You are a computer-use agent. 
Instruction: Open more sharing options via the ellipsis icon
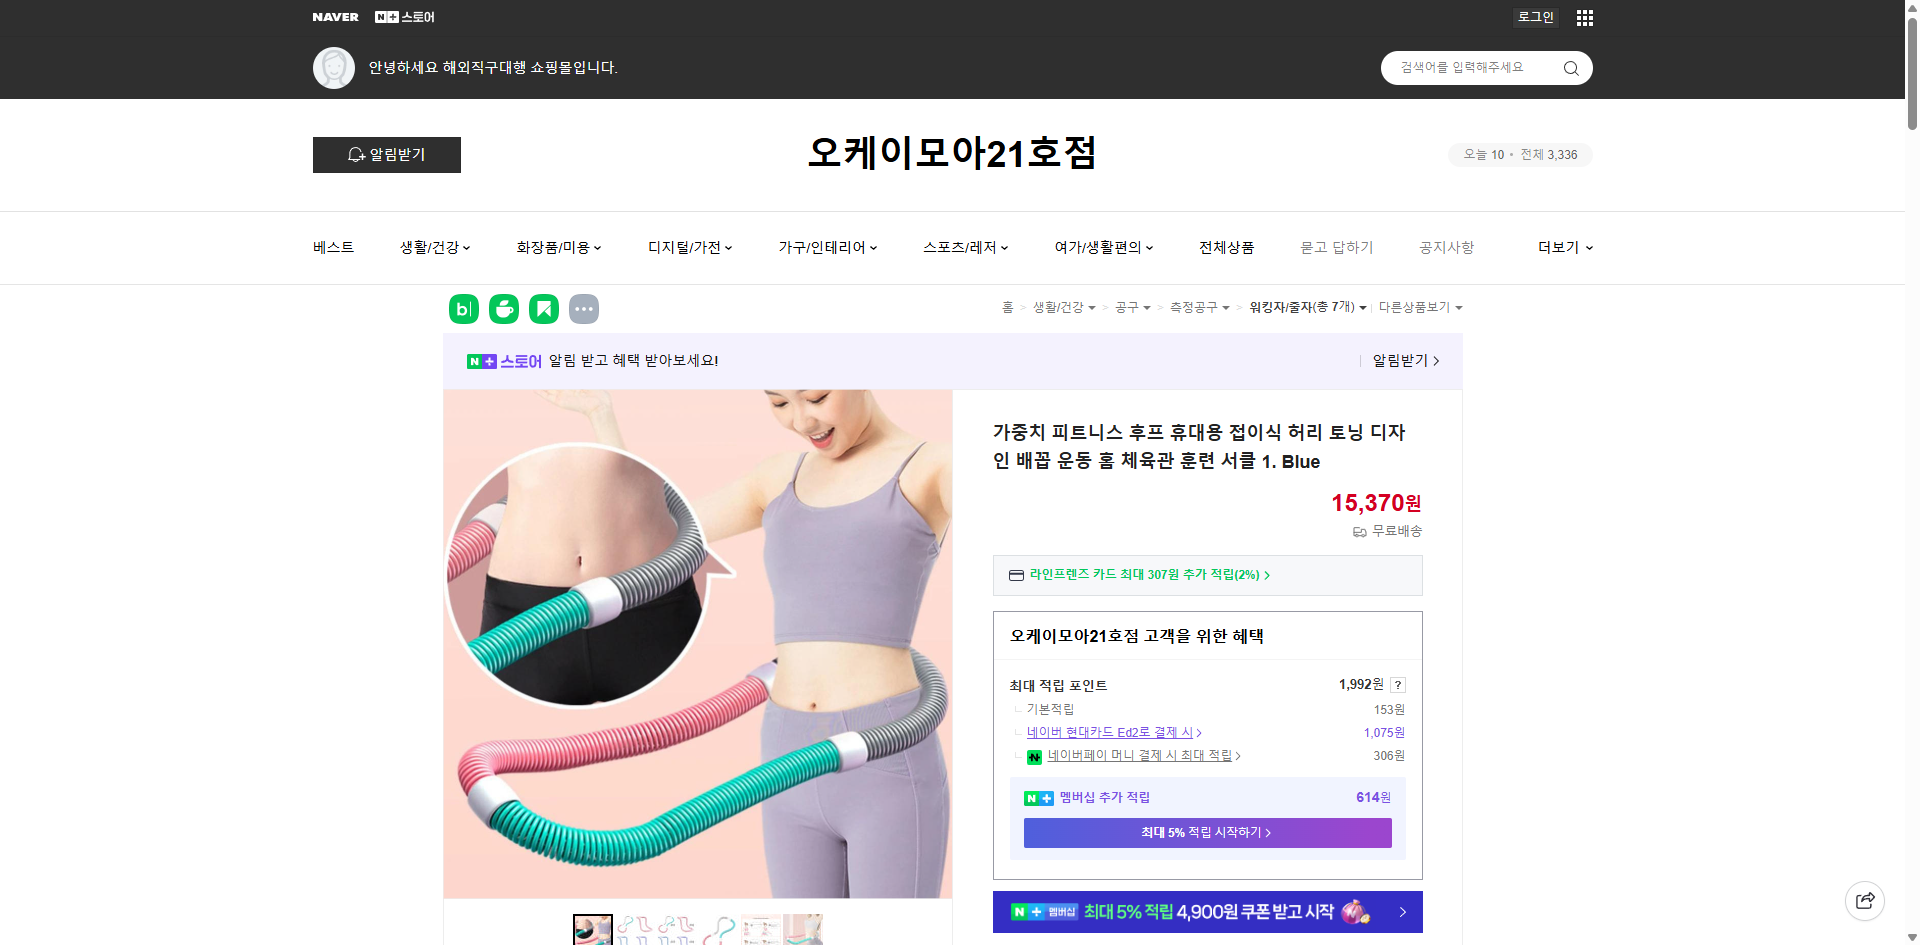584,309
